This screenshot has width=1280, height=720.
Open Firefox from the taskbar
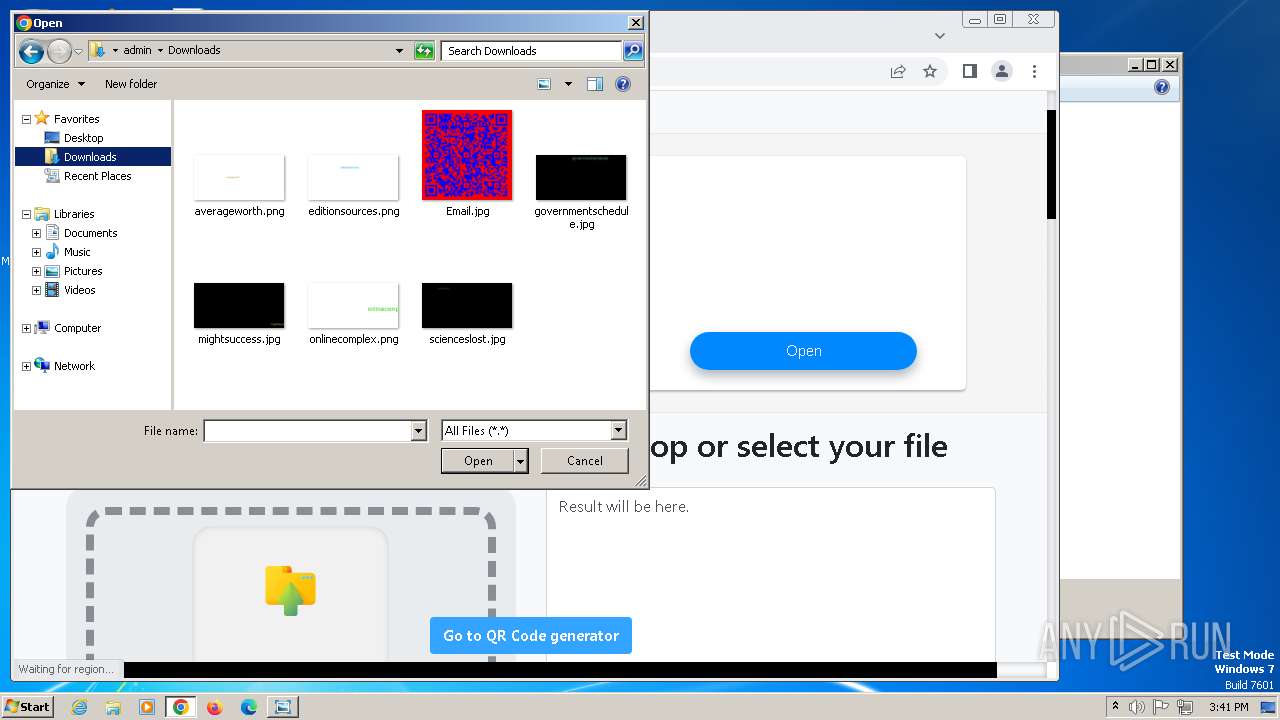tap(214, 707)
